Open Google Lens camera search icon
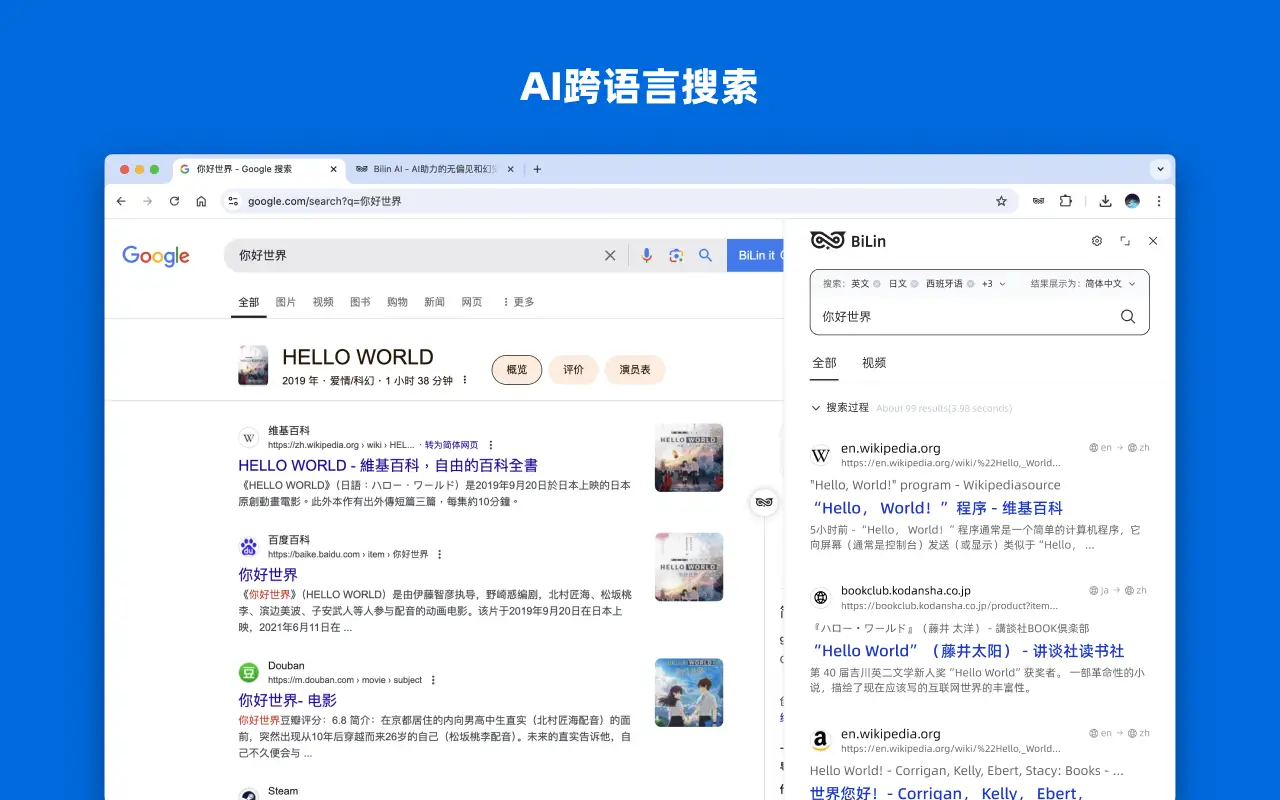 point(676,255)
